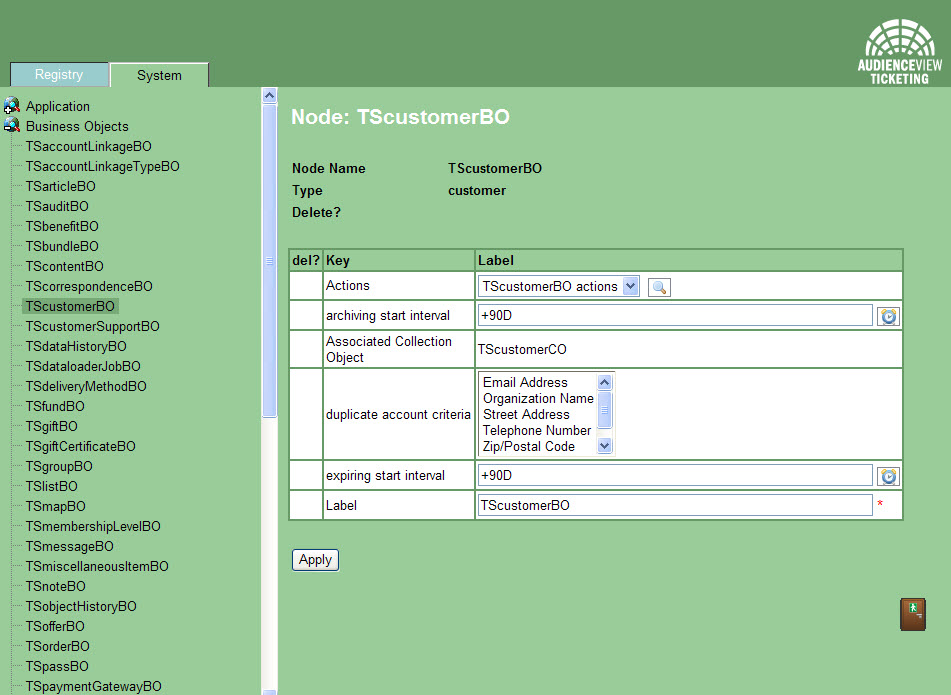Open the Application tree node
The height and width of the screenshot is (695, 951).
58,106
